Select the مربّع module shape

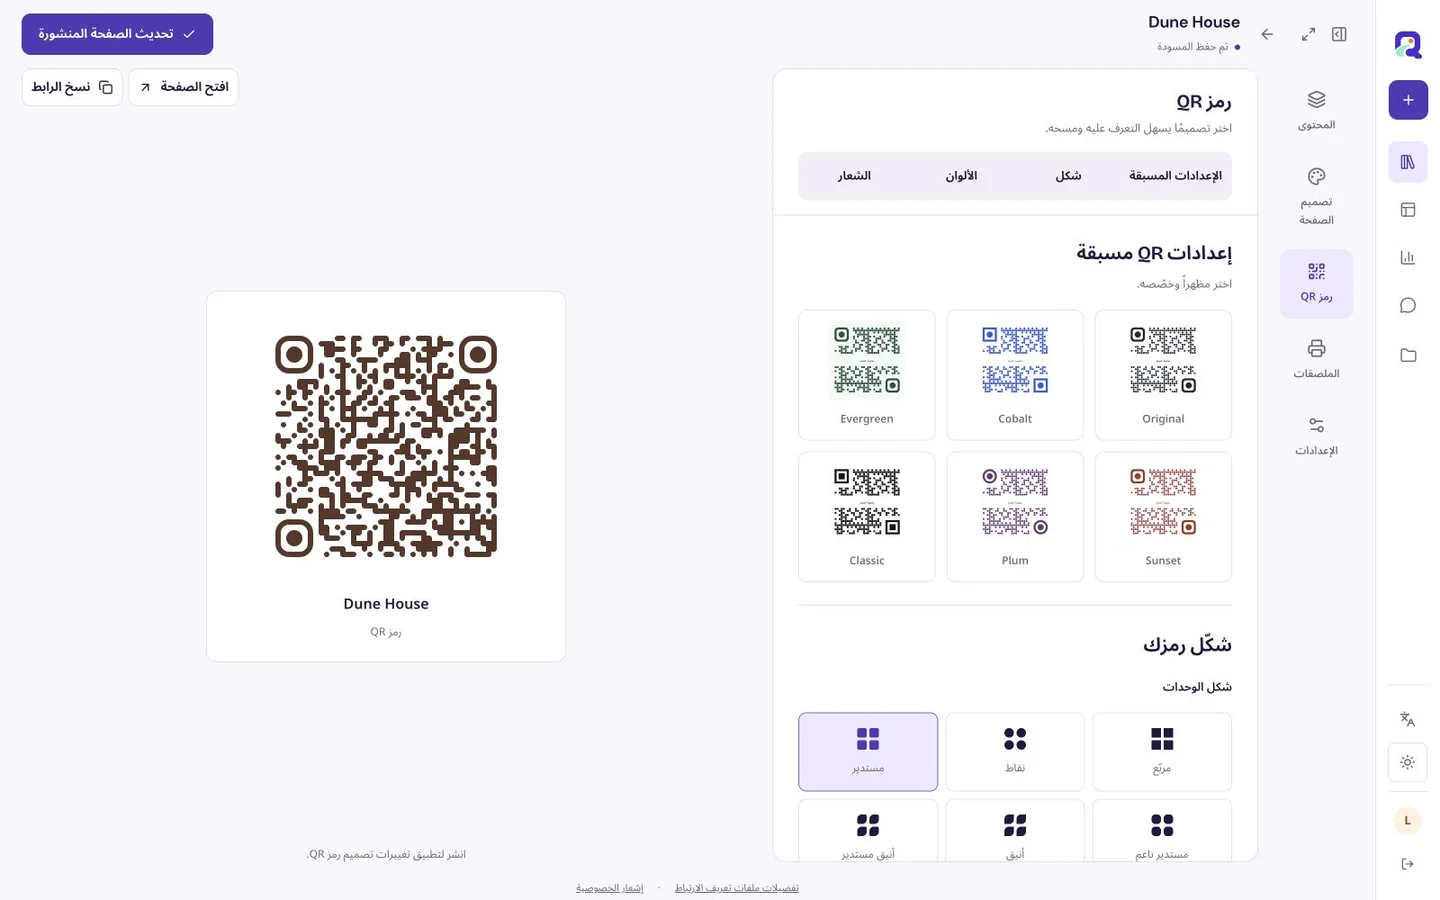pos(1162,752)
